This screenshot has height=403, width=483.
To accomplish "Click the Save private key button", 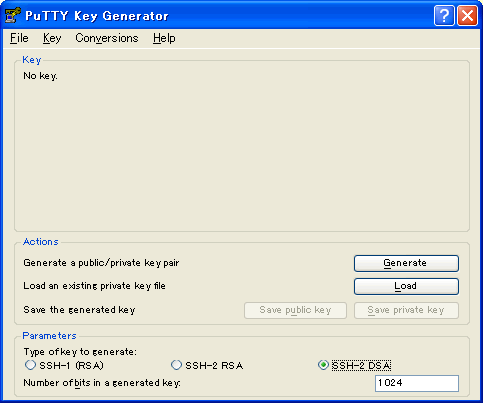I will coord(406,310).
